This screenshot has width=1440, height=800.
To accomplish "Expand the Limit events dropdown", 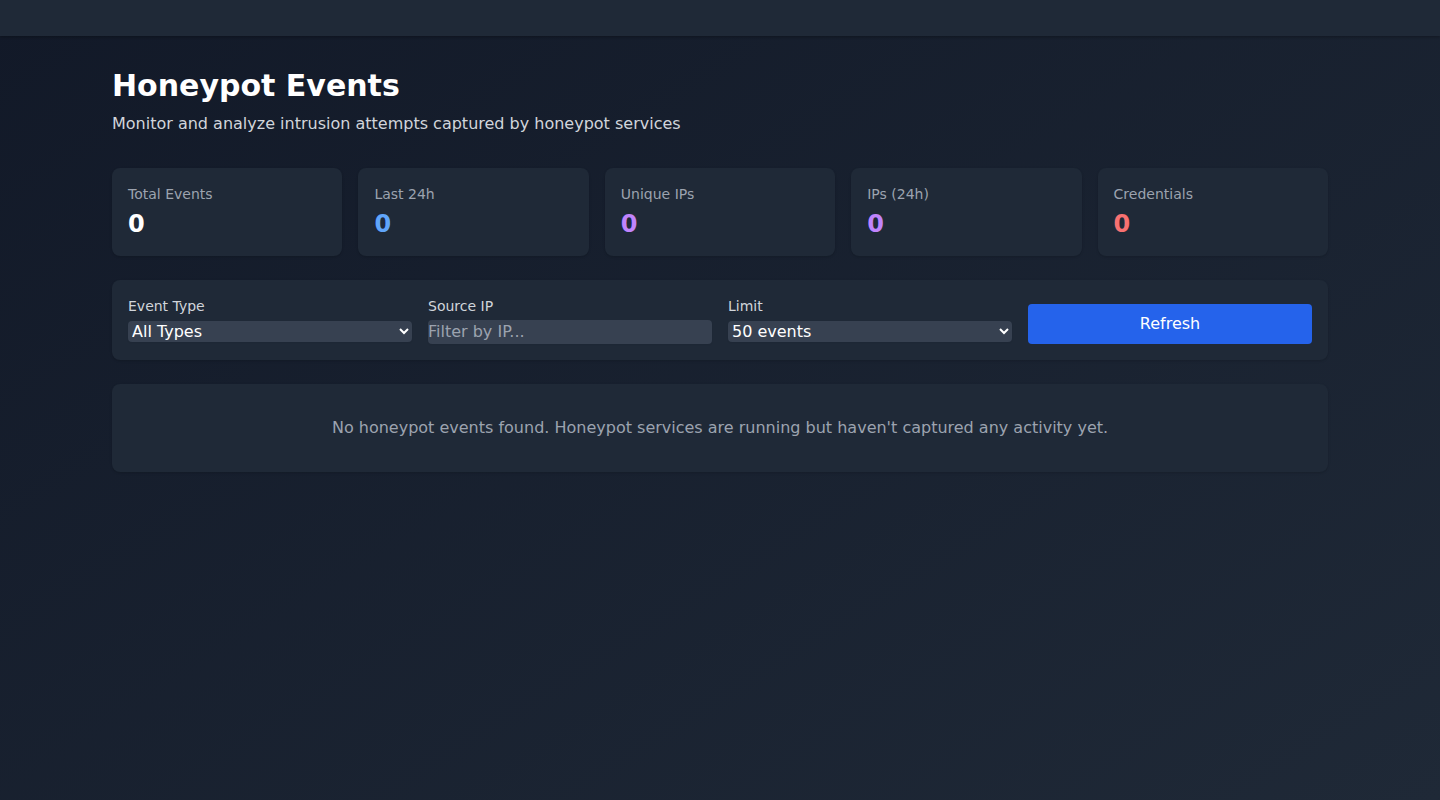I will pyautogui.click(x=868, y=332).
